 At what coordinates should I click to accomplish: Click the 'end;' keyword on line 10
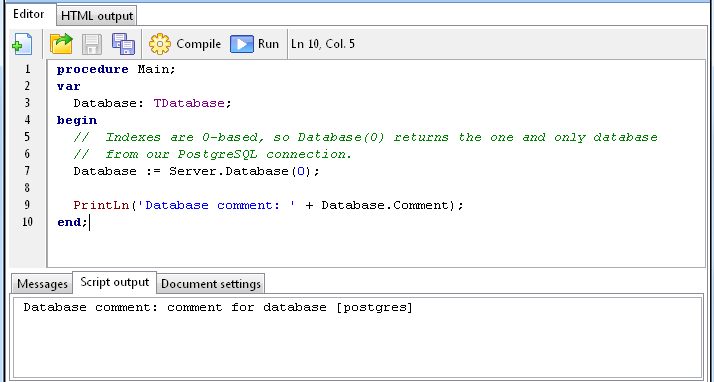click(72, 223)
